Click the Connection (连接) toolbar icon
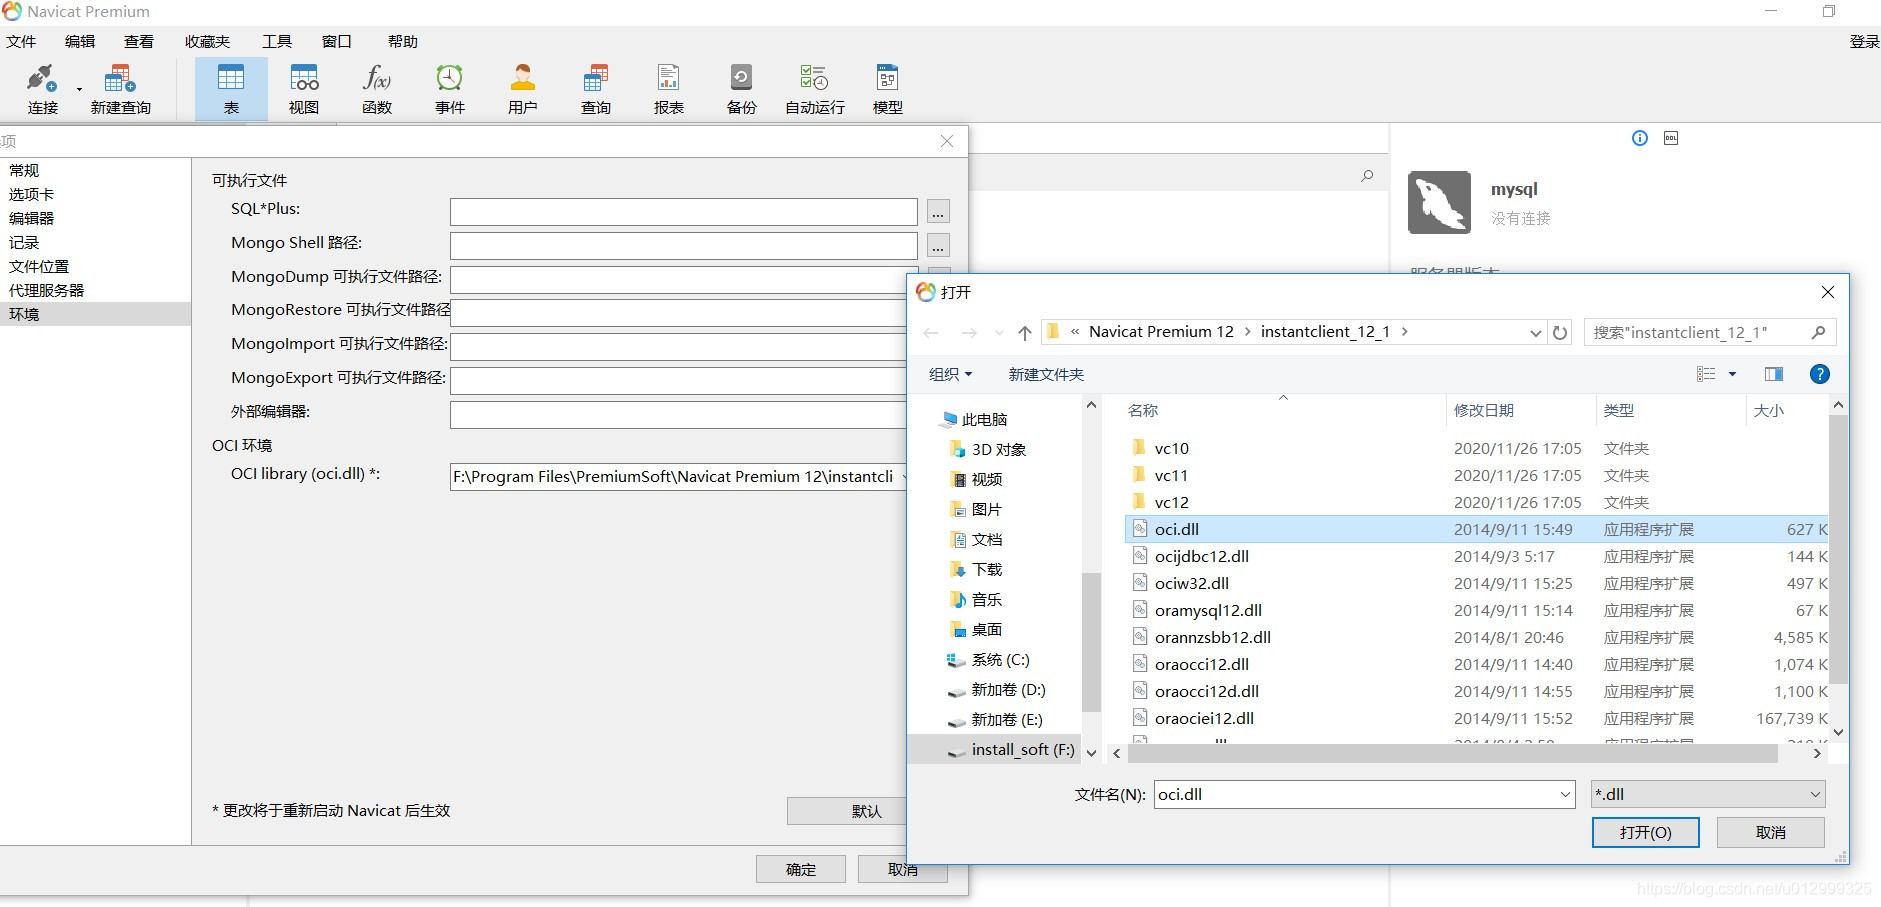 42,89
